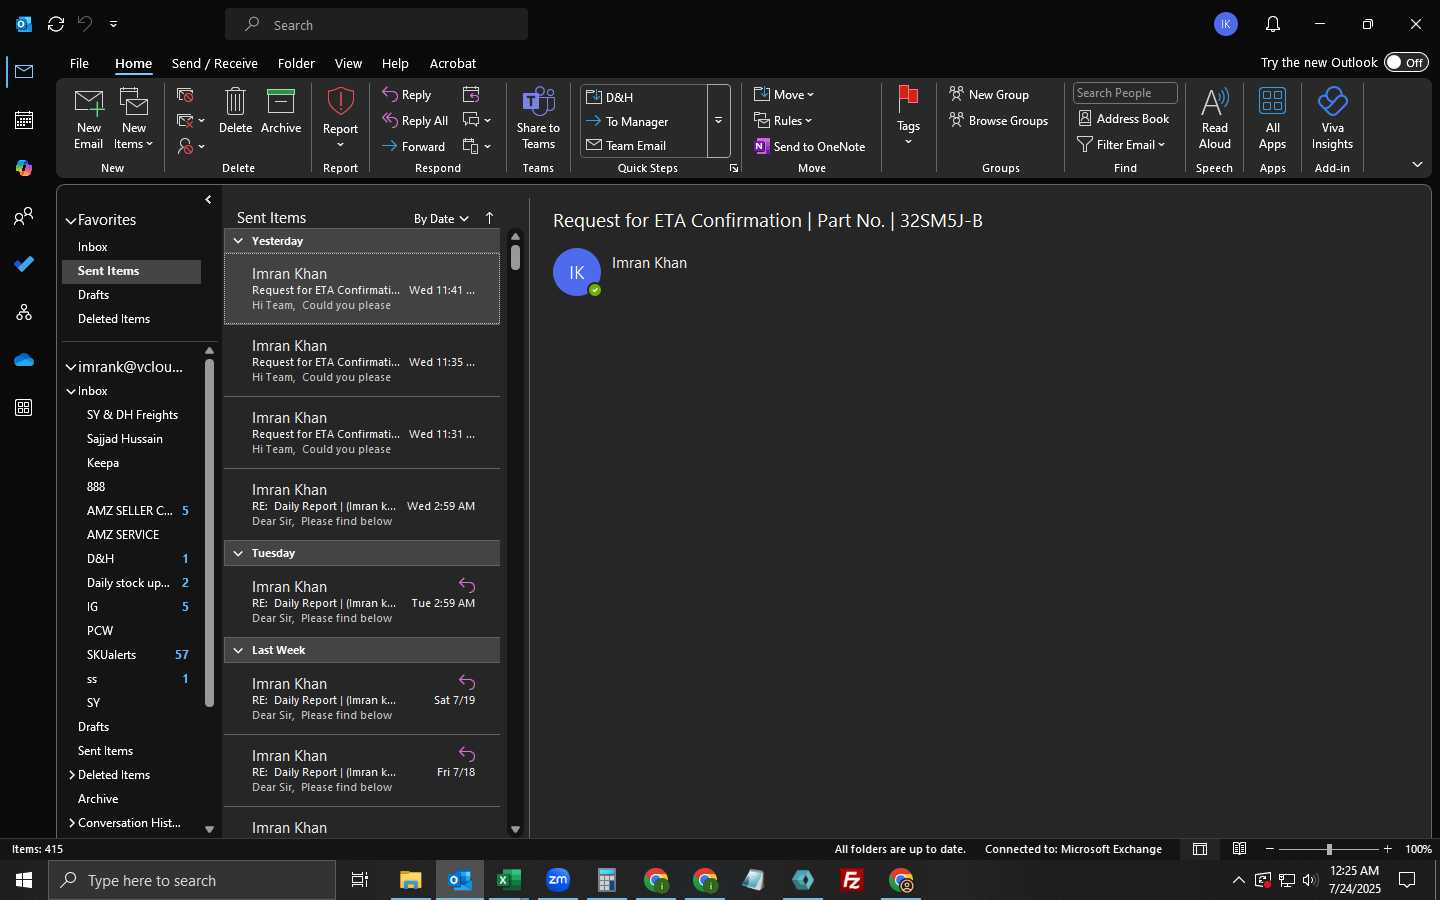
Task: Switch to the Folder tab
Action: 296,63
